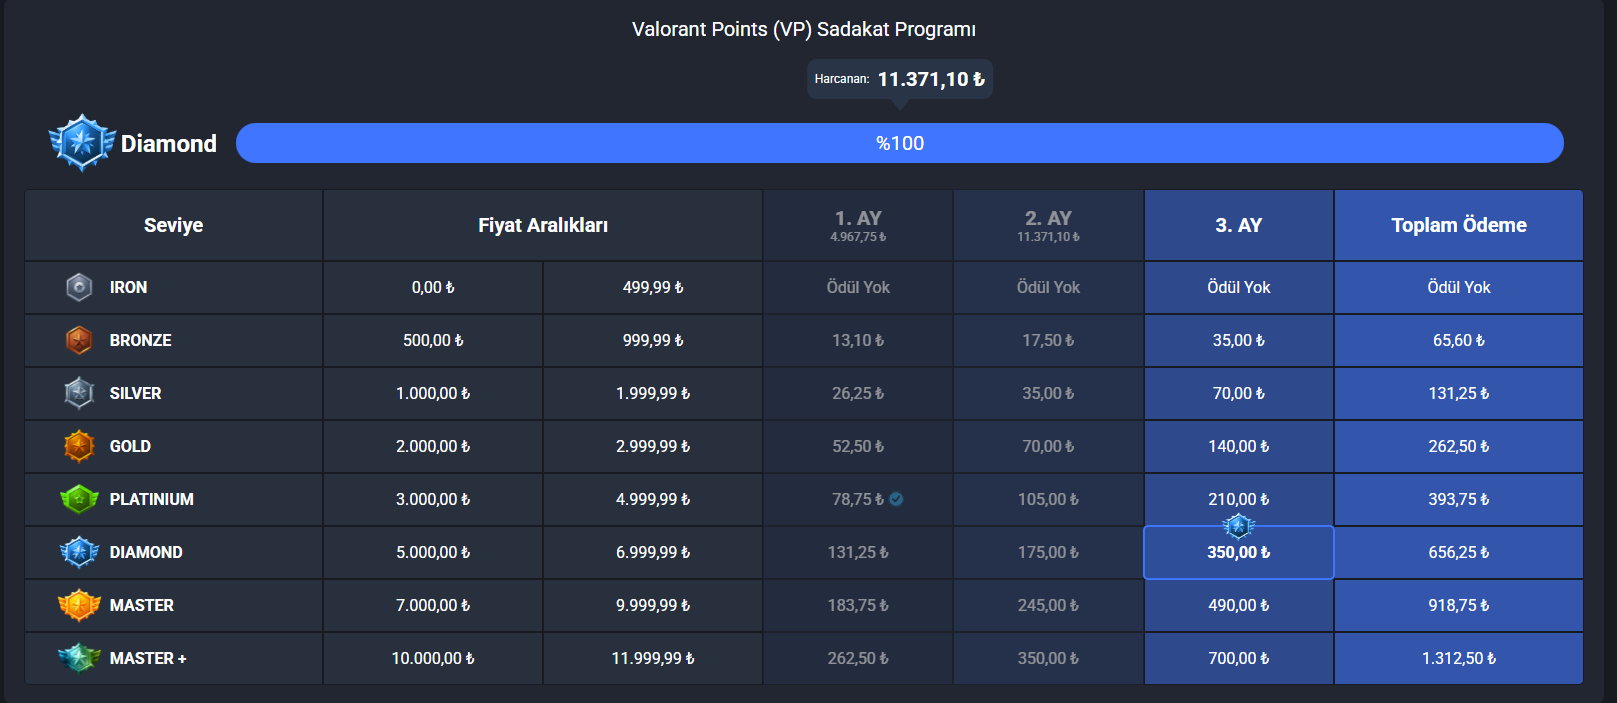Click the Harcanan 11.371,10 ₺ tooltip

click(x=900, y=79)
